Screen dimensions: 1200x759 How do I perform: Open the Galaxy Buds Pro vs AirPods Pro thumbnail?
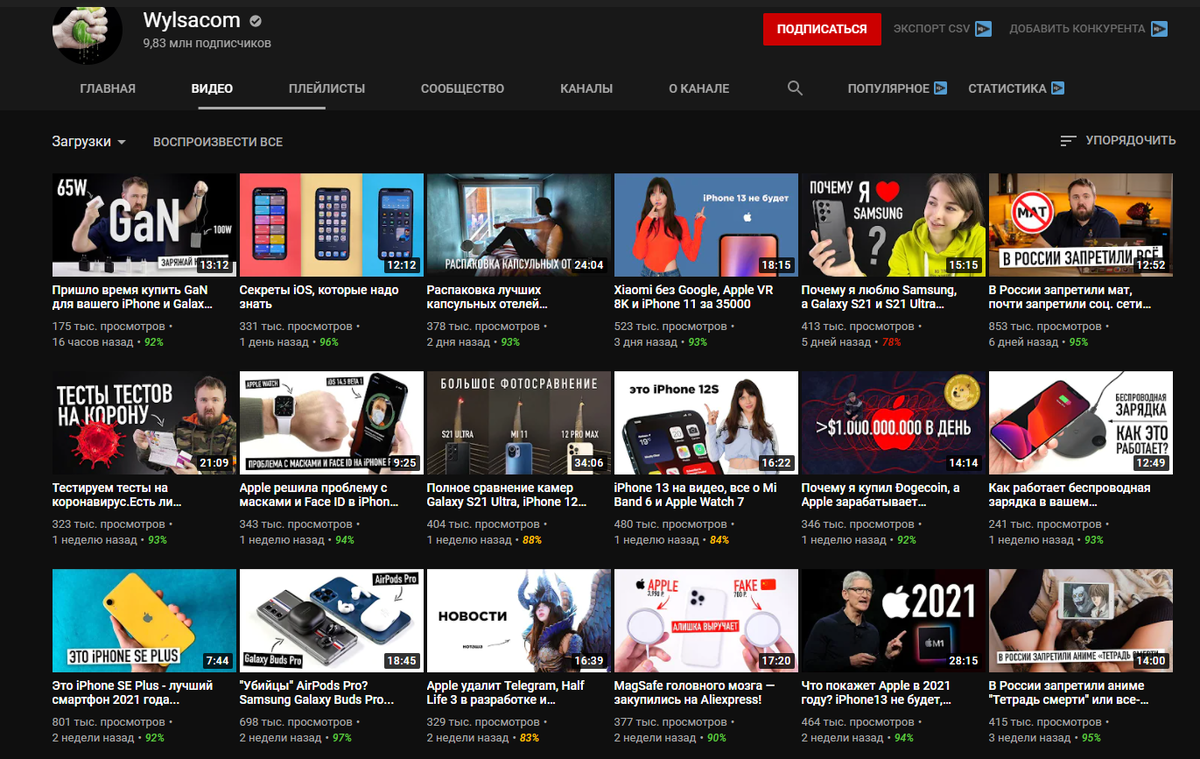331,621
